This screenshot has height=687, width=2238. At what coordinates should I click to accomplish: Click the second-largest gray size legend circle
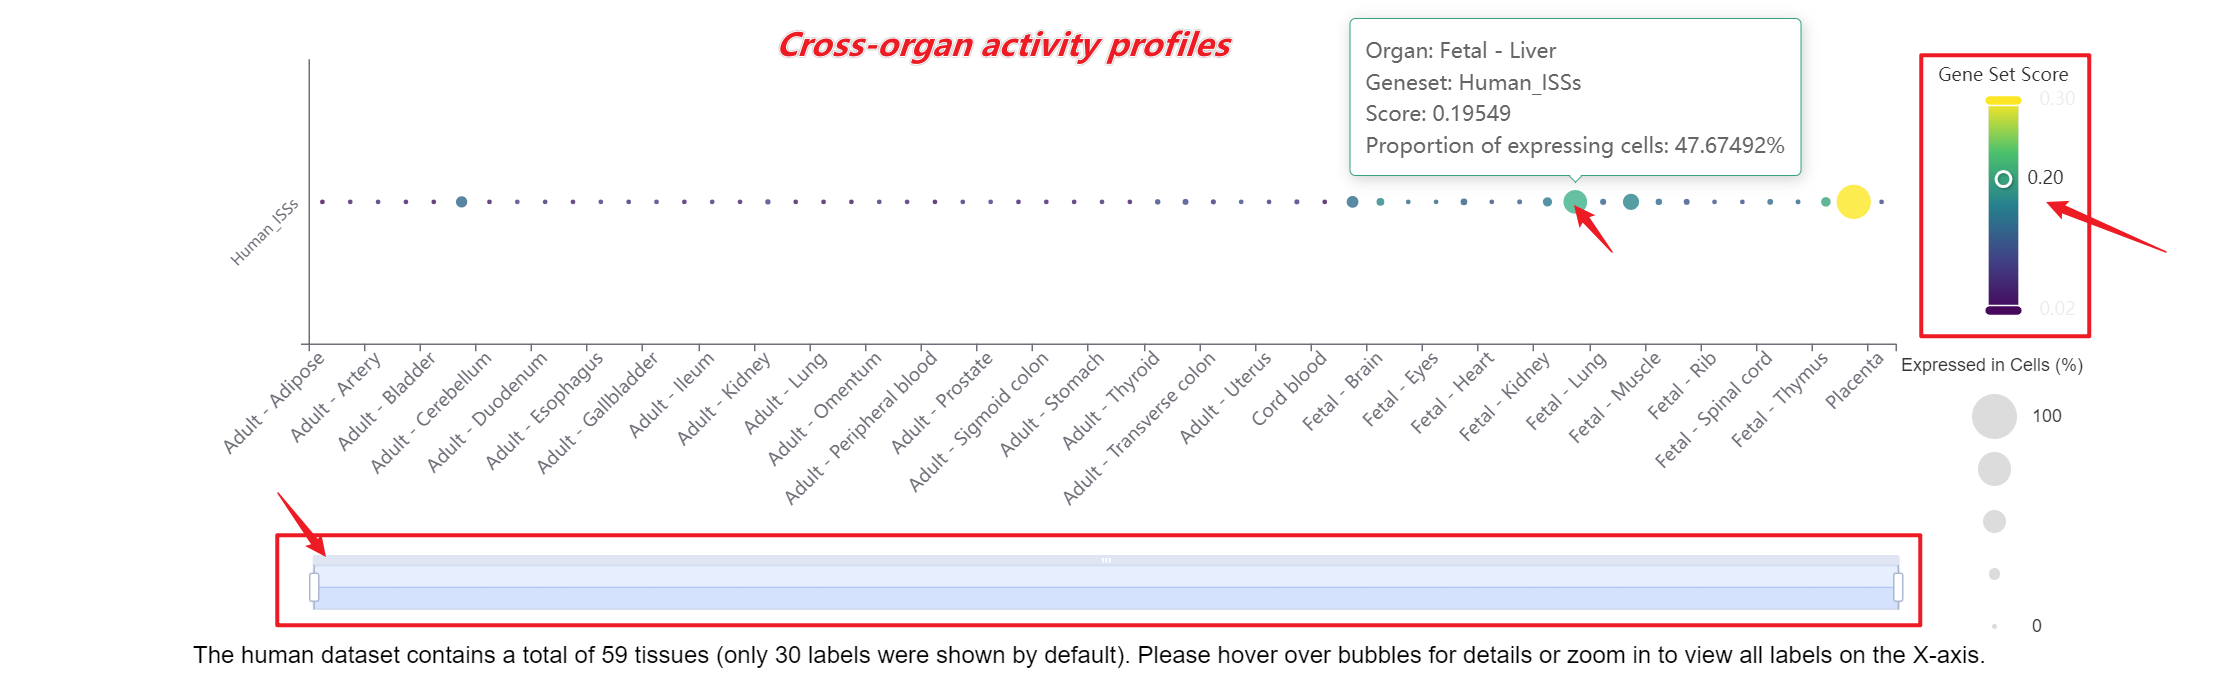pos(1994,469)
